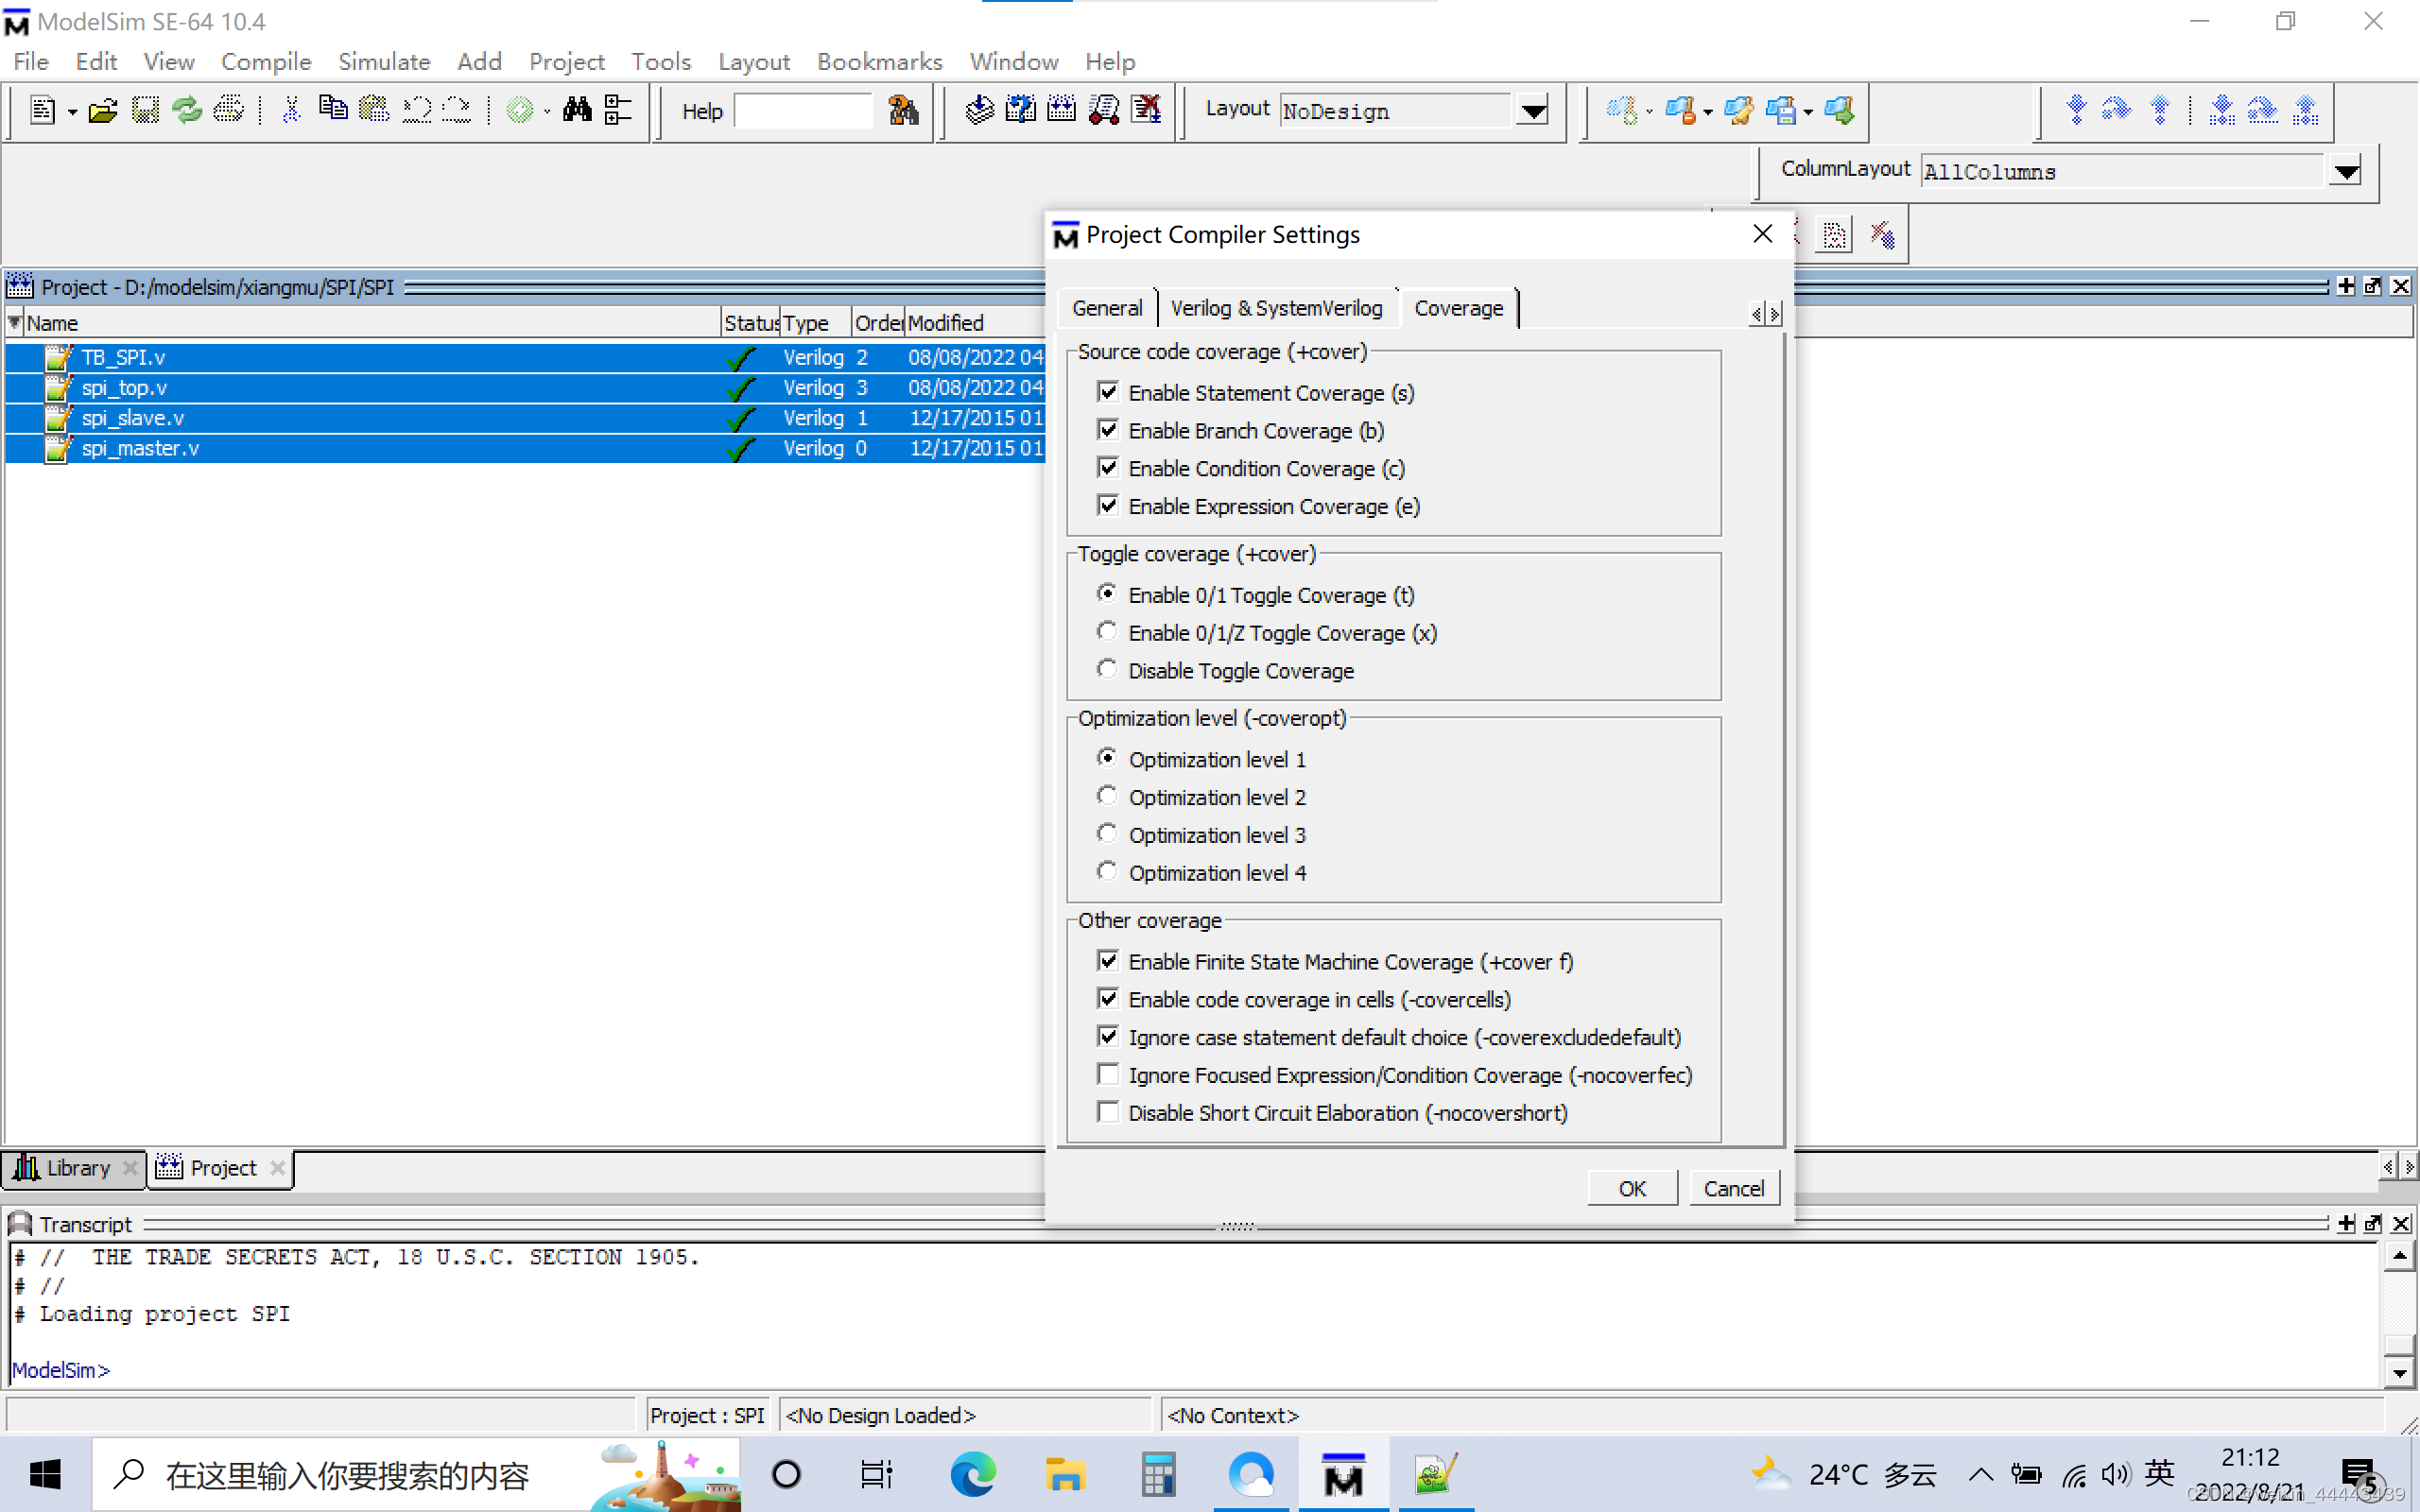Open the Simulate menu

pyautogui.click(x=384, y=62)
